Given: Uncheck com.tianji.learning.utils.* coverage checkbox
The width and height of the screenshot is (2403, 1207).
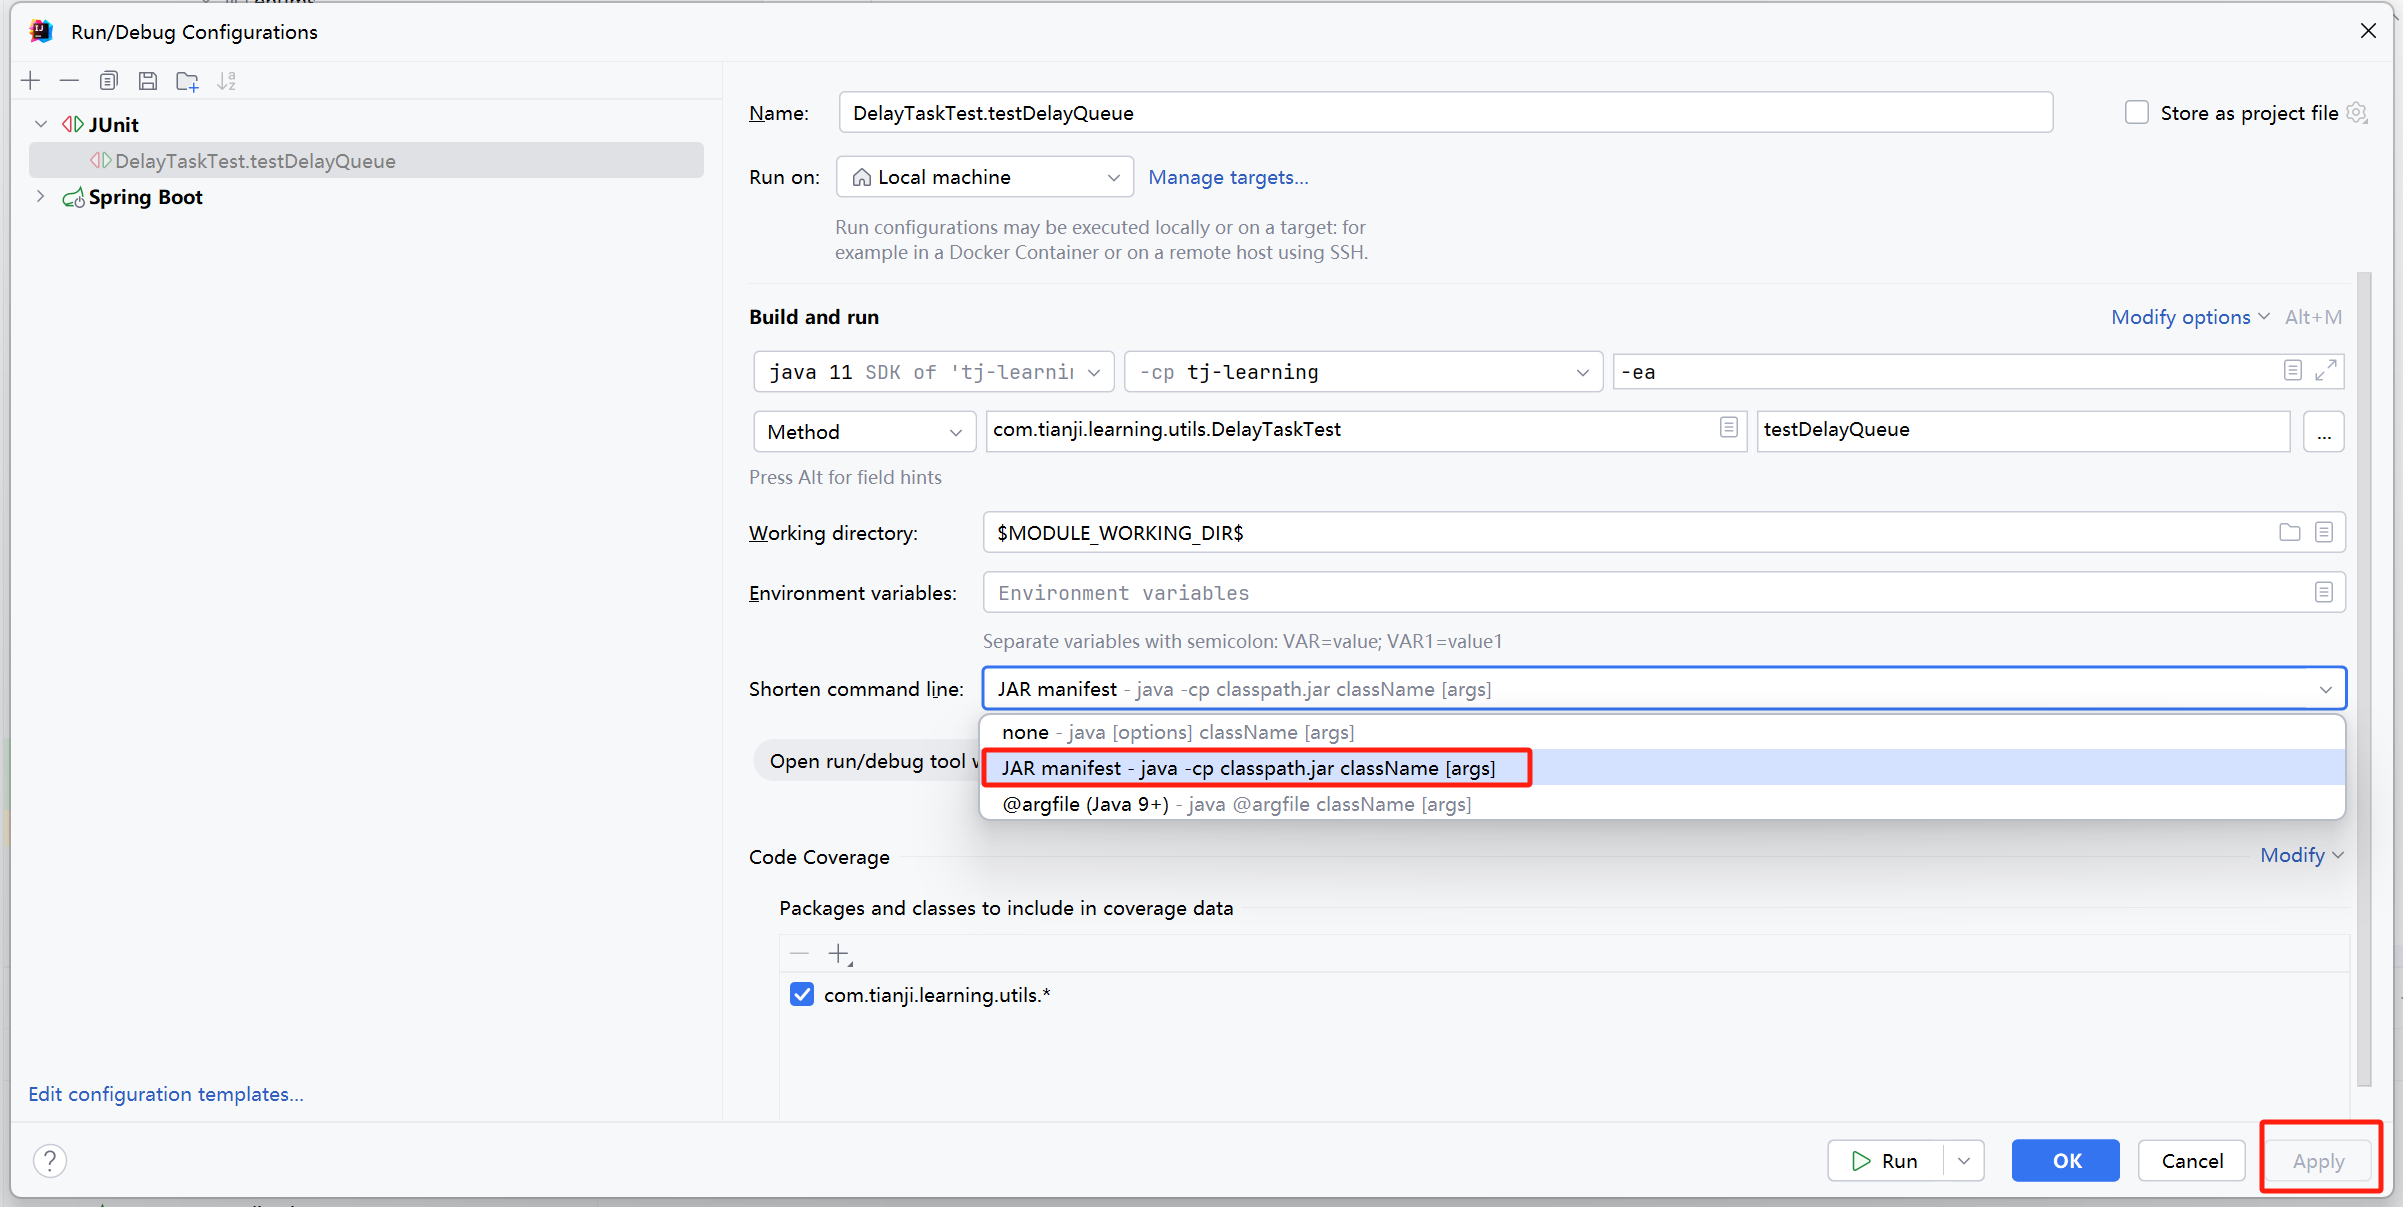Looking at the screenshot, I should tap(802, 994).
